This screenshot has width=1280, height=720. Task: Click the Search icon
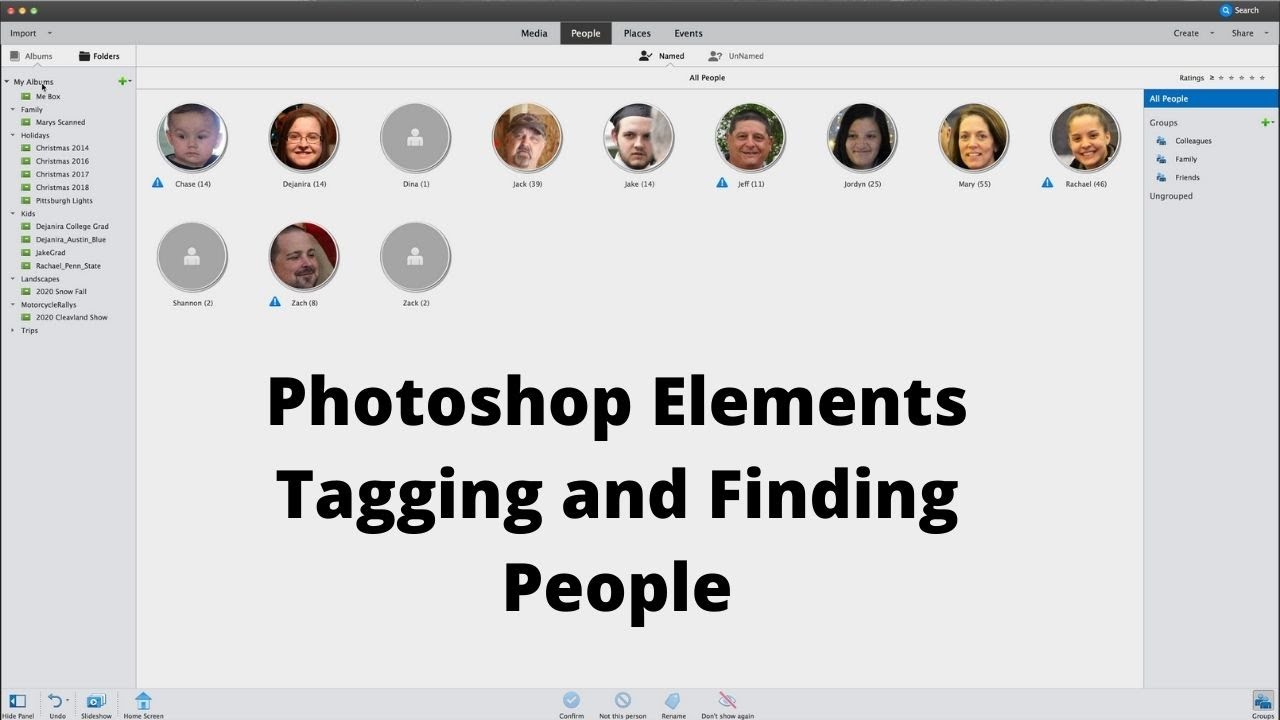pos(1226,10)
